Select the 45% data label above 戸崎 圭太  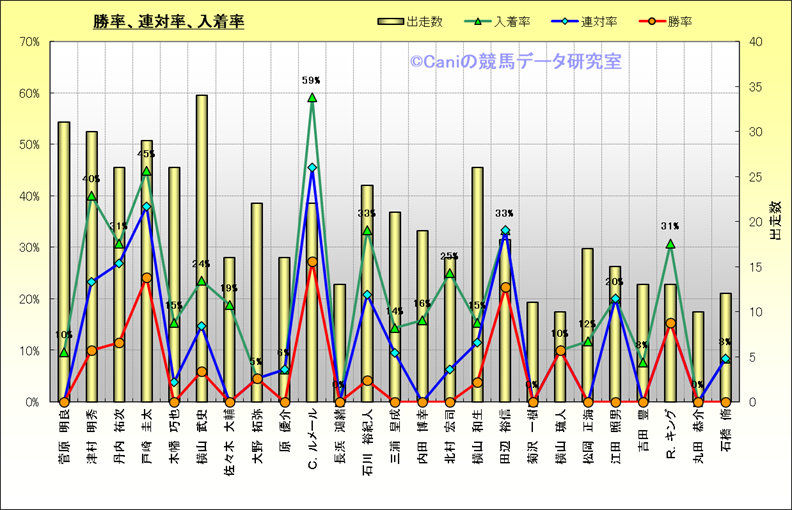146,155
